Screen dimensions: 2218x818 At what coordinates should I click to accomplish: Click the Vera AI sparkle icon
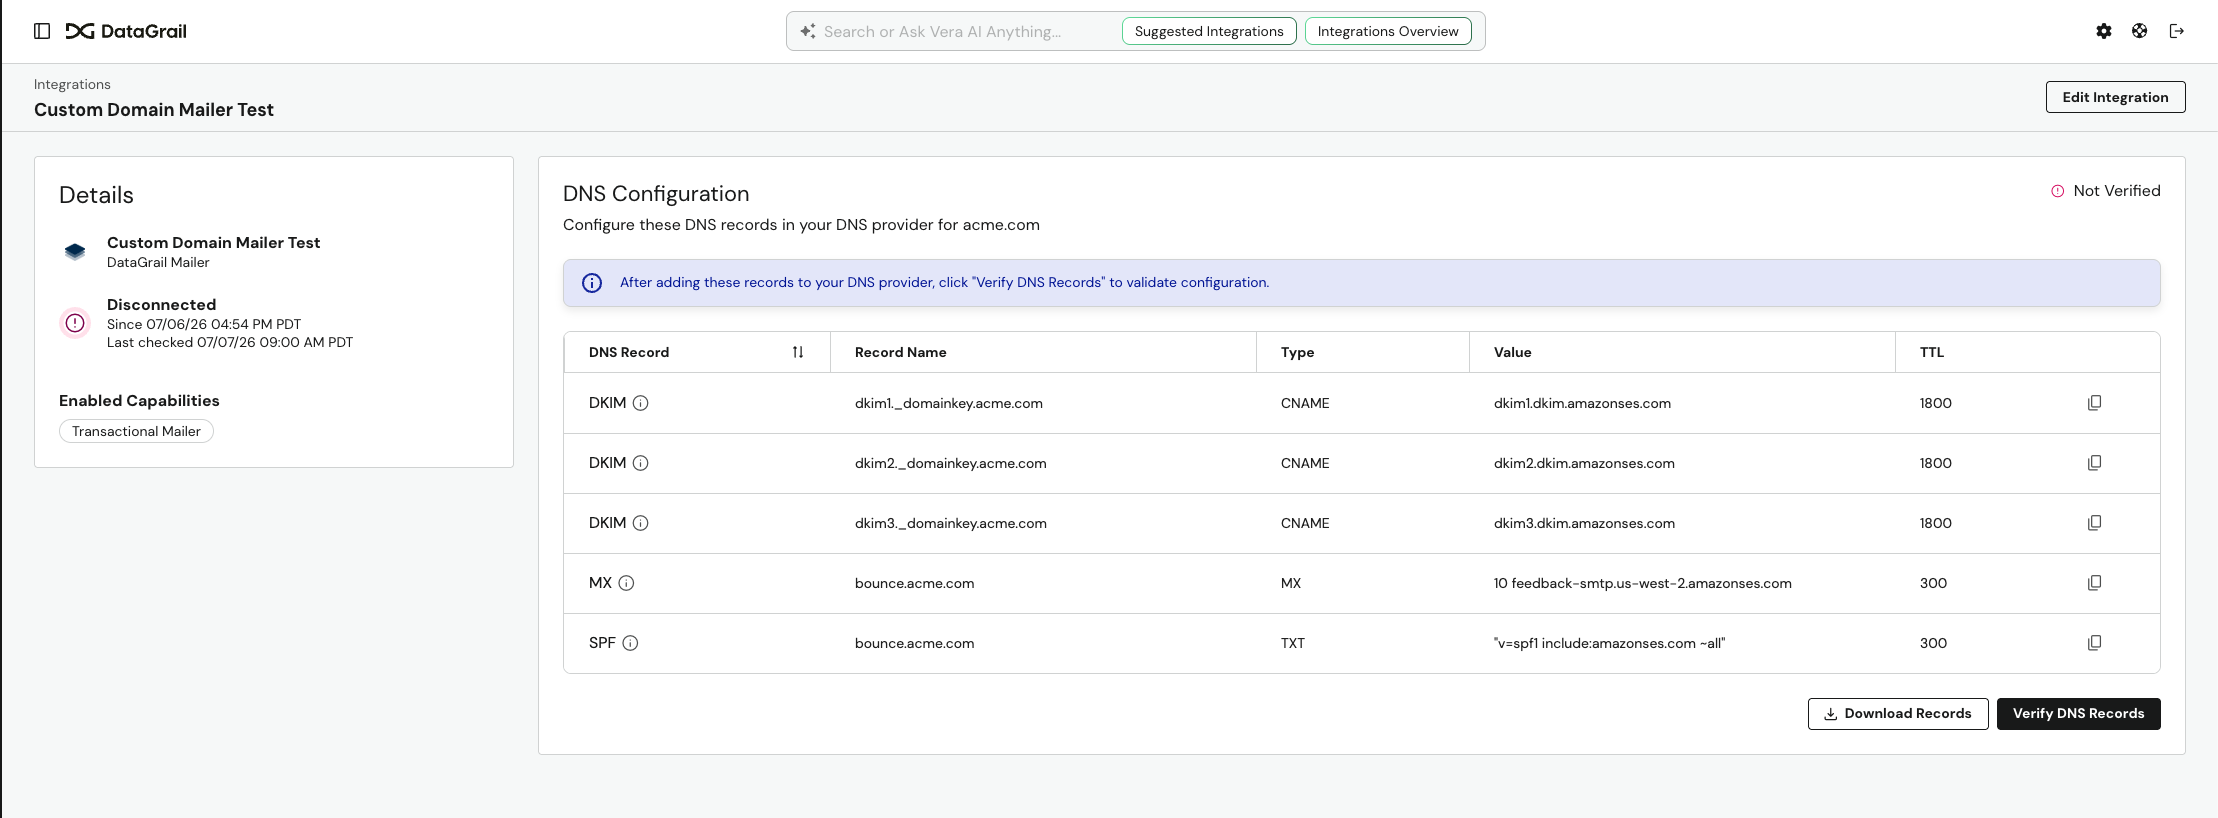click(x=808, y=31)
